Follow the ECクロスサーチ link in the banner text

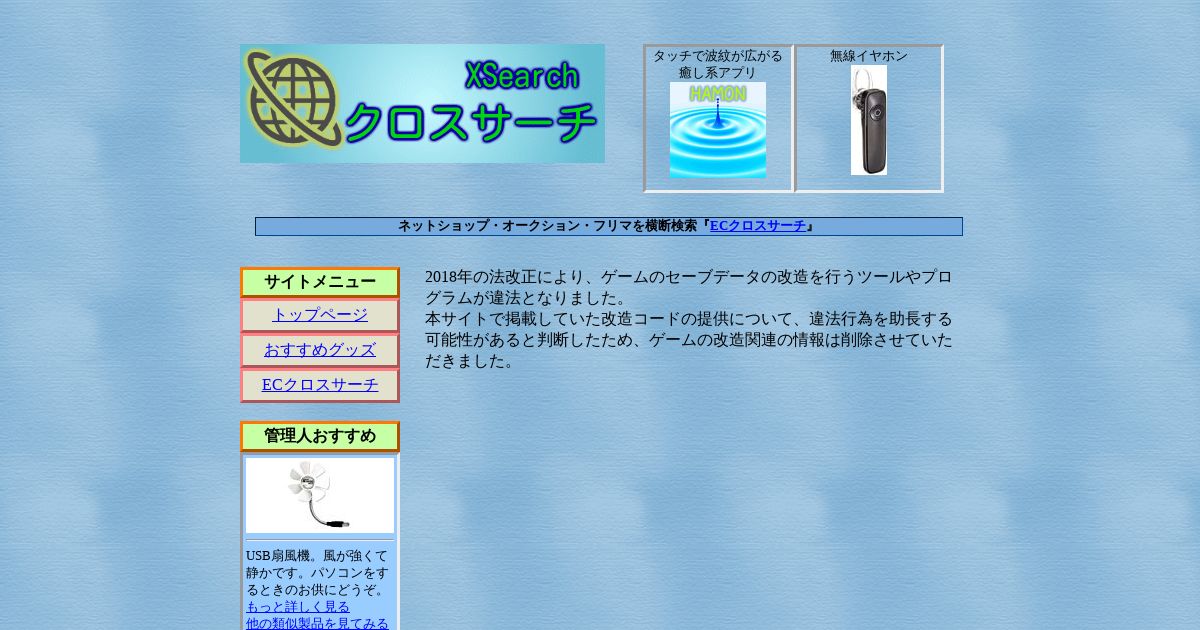point(758,226)
